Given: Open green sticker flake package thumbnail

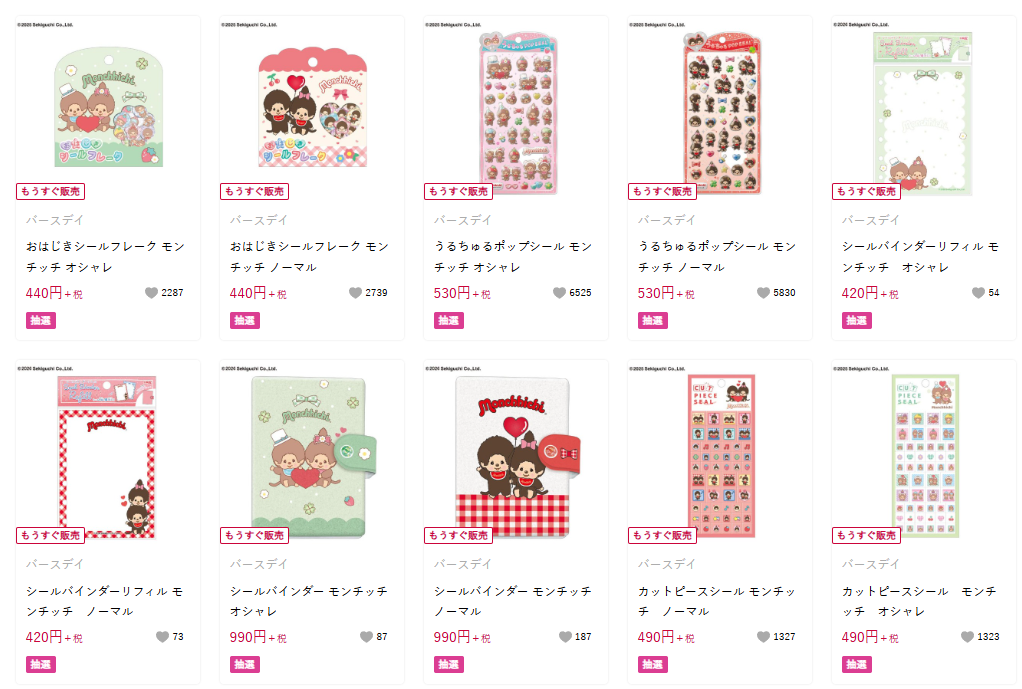Looking at the screenshot, I should pyautogui.click(x=108, y=107).
